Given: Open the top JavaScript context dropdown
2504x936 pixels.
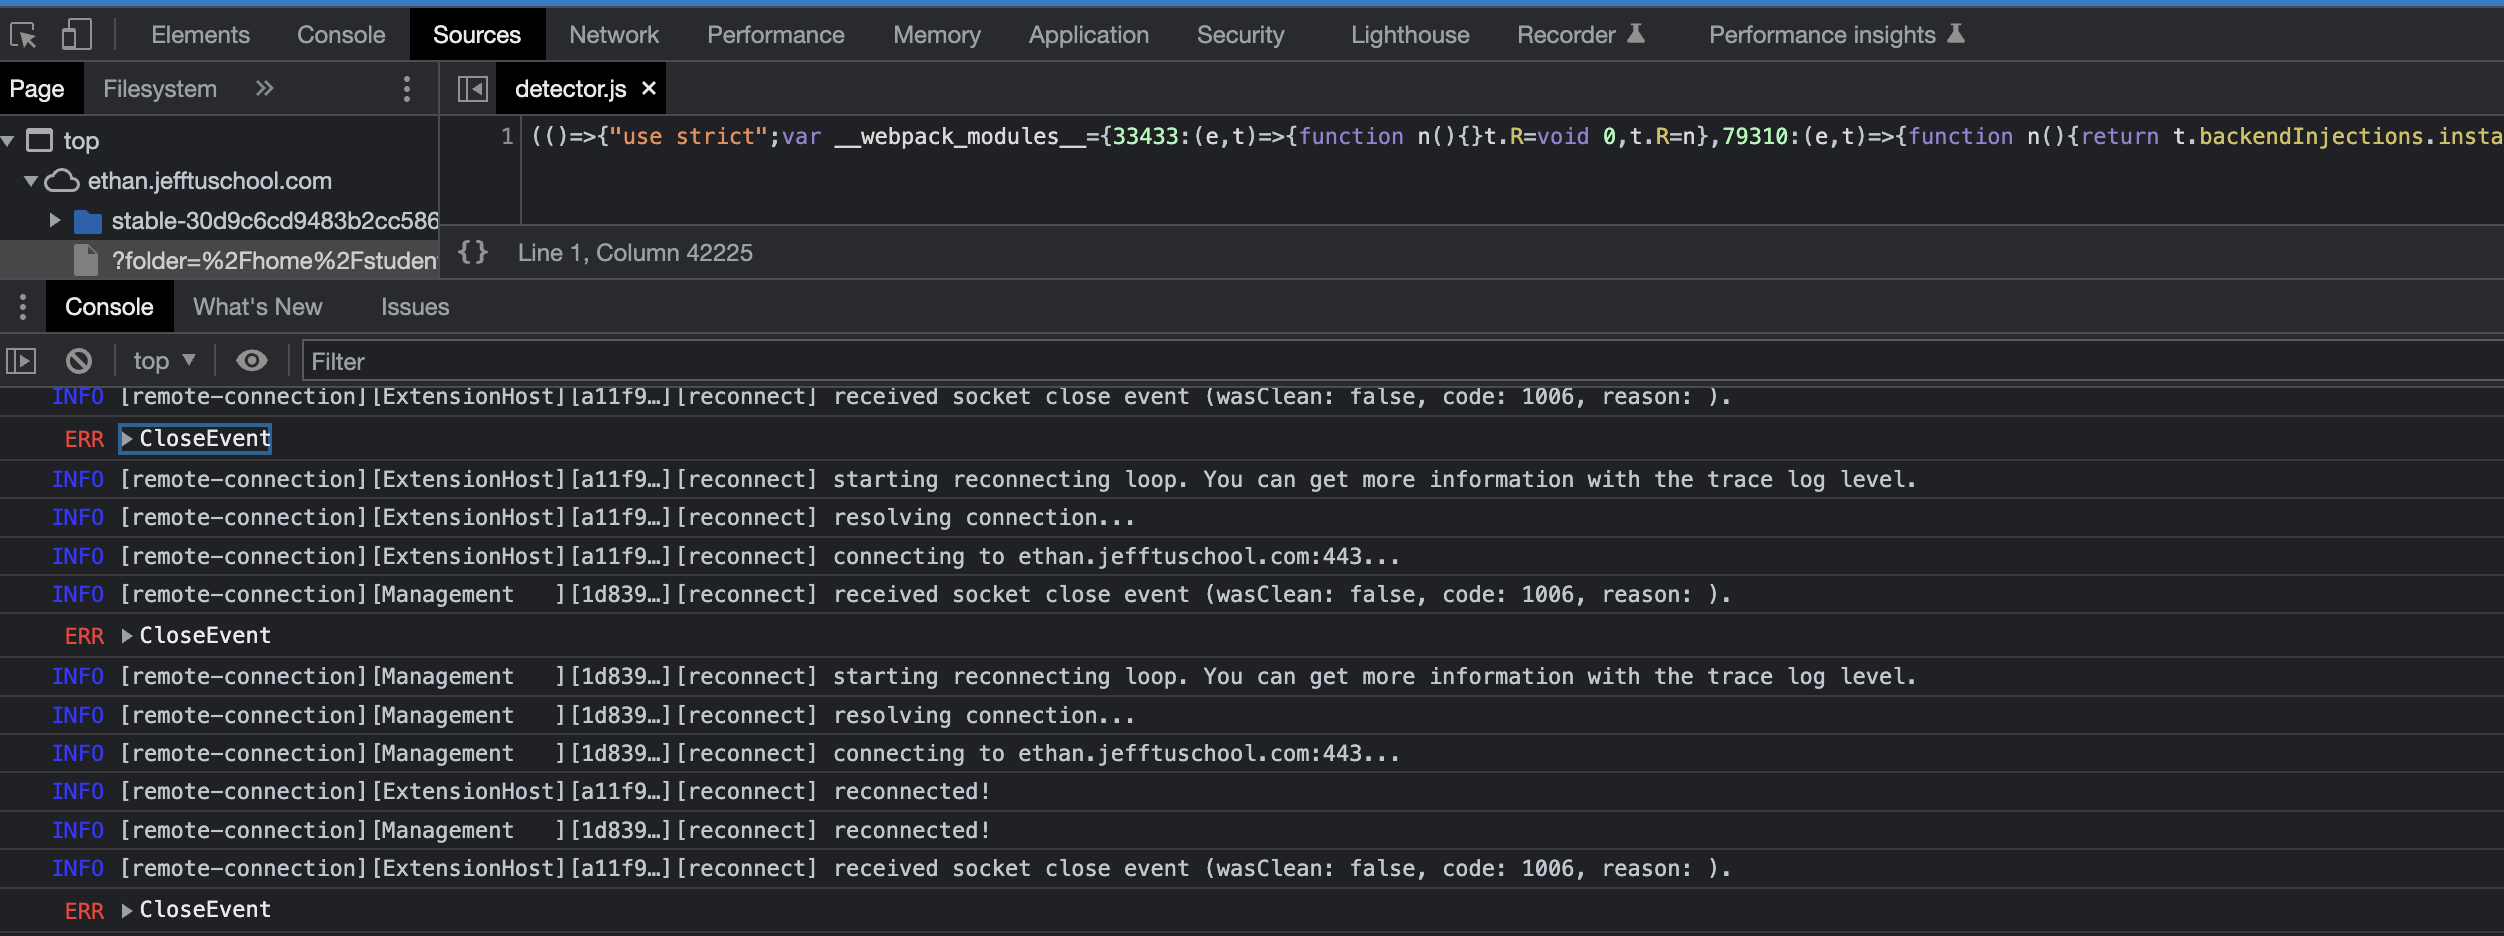Looking at the screenshot, I should [x=165, y=361].
